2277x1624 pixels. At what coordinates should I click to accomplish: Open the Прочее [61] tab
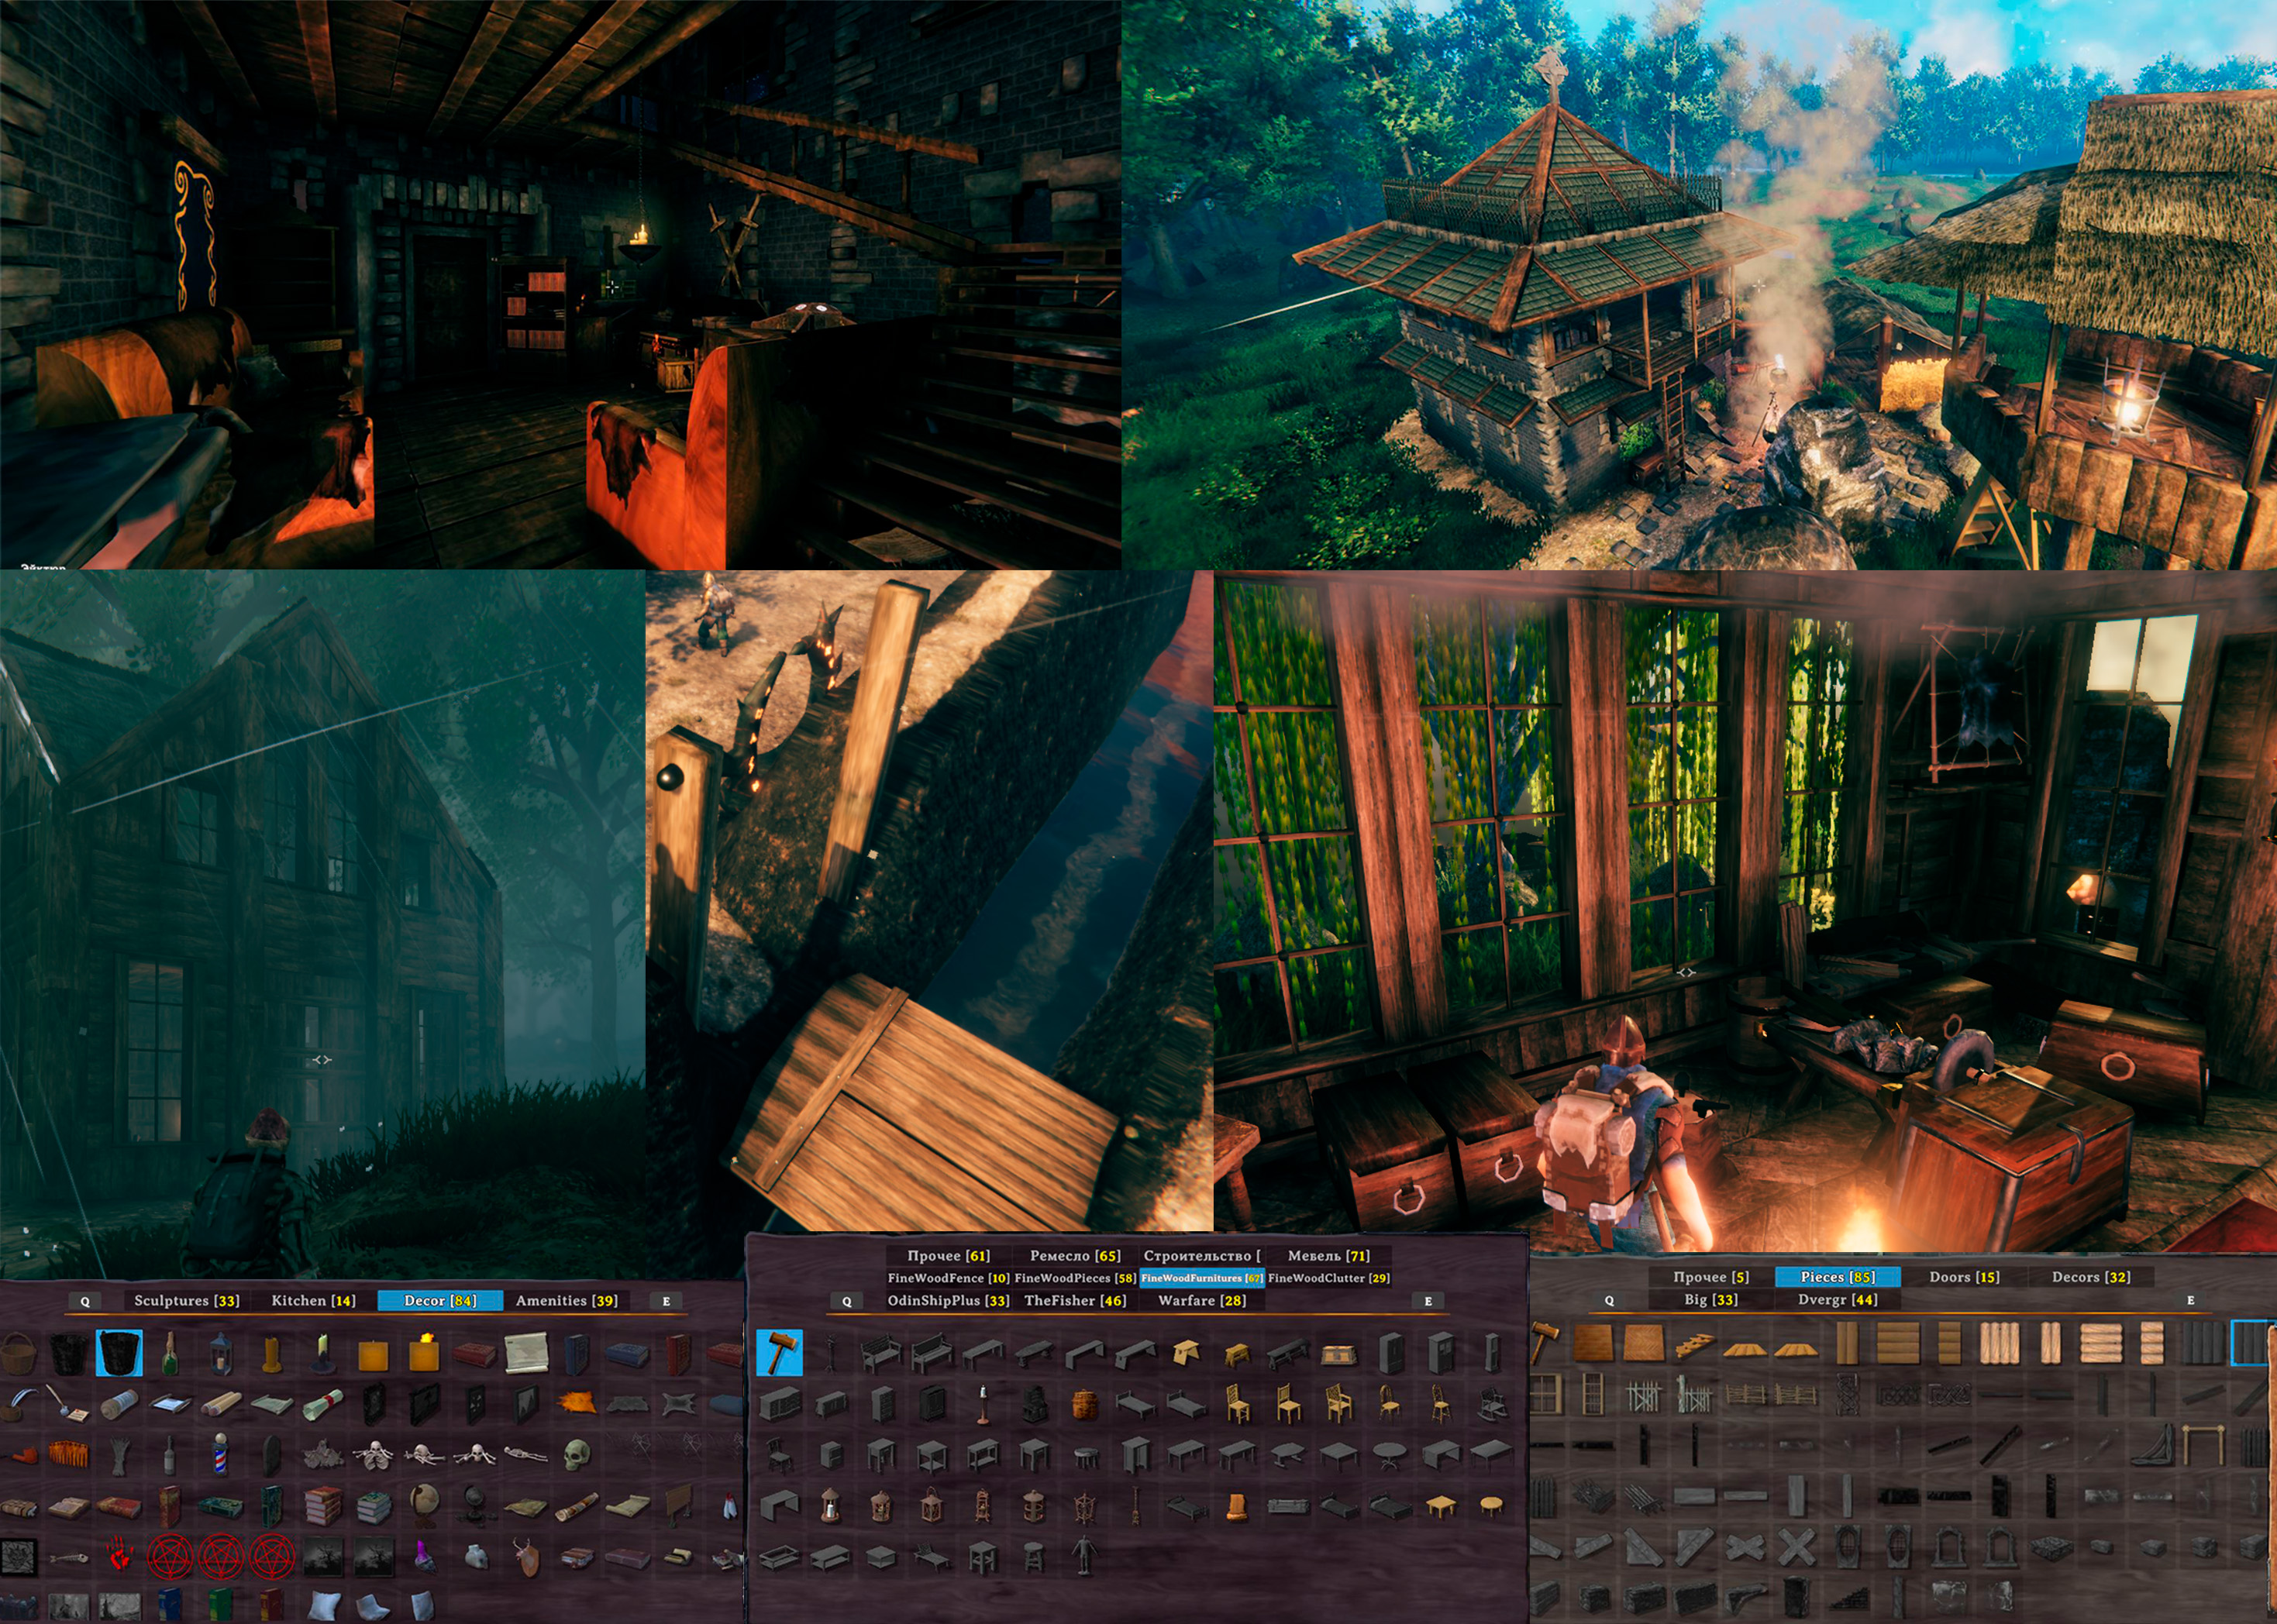click(948, 1256)
